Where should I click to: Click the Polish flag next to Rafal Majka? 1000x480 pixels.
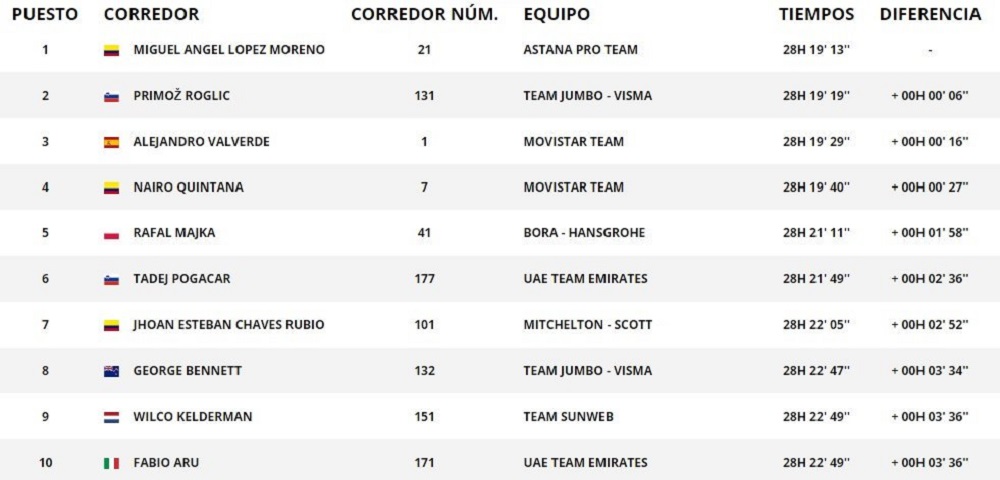111,234
